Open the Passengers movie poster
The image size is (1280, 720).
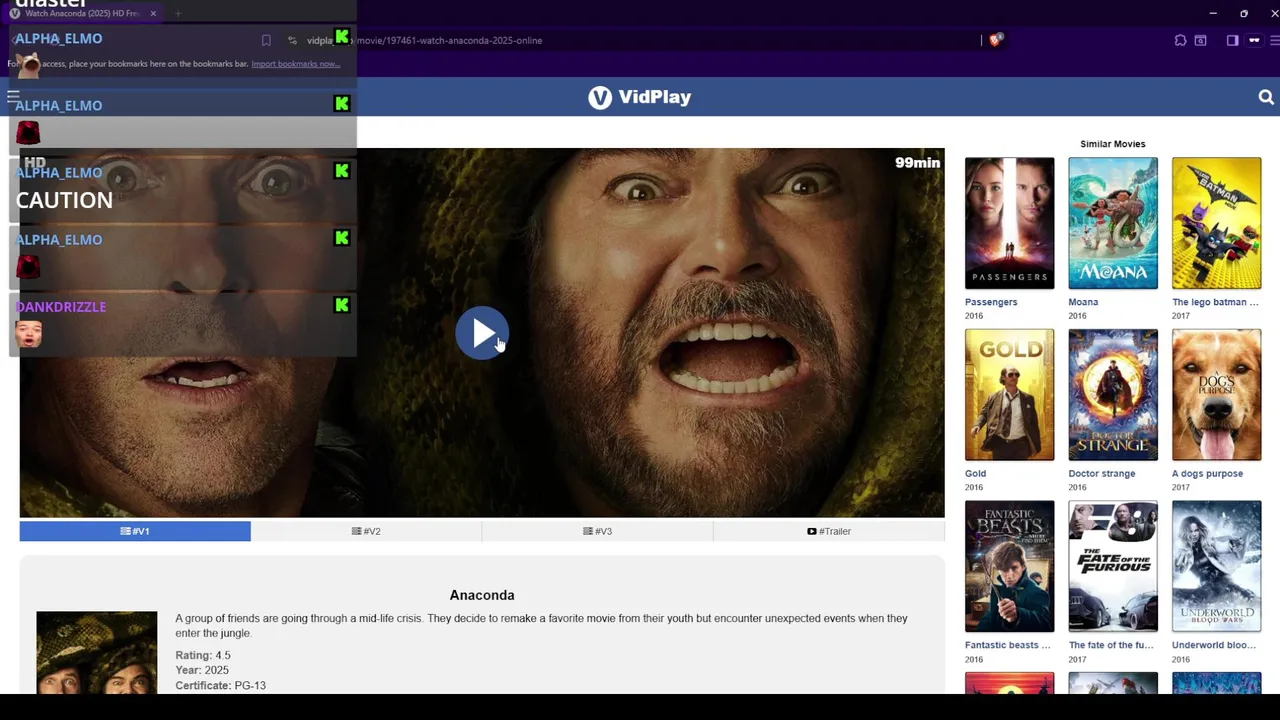1009,223
